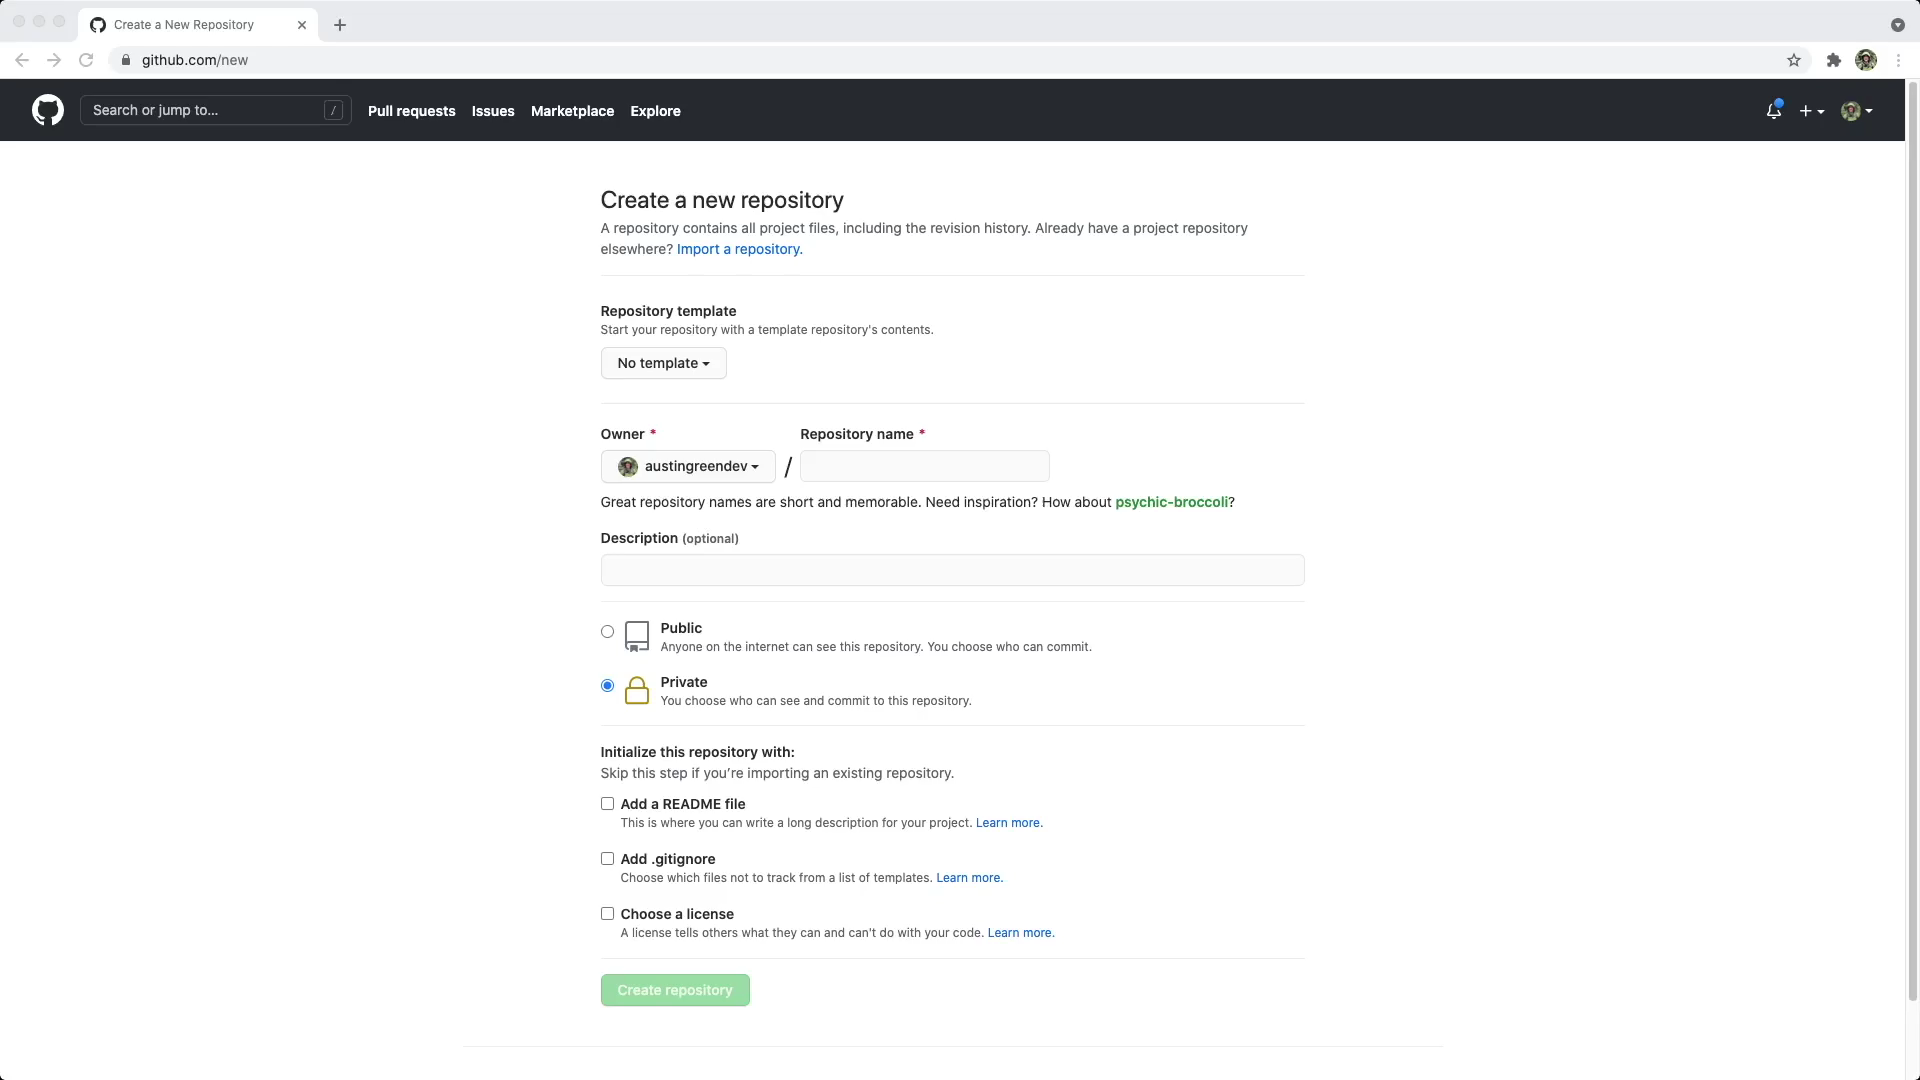Click the browser address bar URL
Viewport: 1920px width, 1080px height.
pos(195,60)
